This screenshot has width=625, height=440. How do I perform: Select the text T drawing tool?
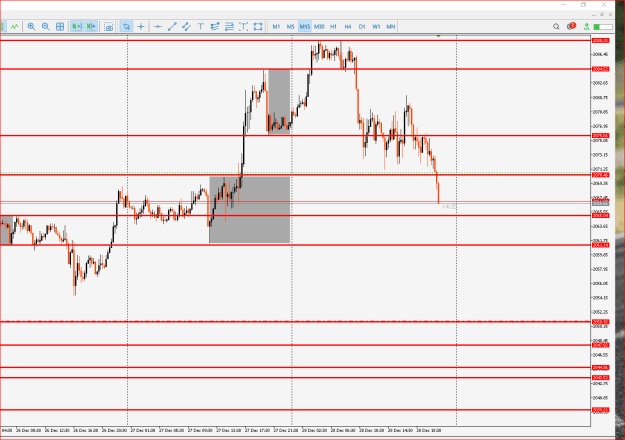point(200,27)
